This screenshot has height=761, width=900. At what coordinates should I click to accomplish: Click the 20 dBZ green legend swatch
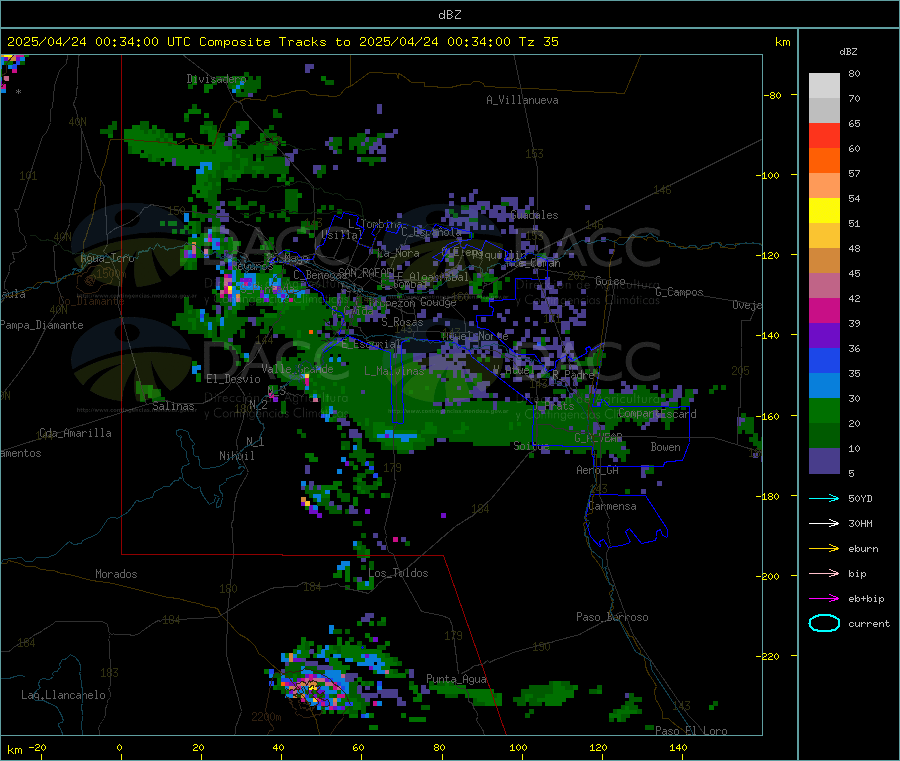pyautogui.click(x=824, y=410)
